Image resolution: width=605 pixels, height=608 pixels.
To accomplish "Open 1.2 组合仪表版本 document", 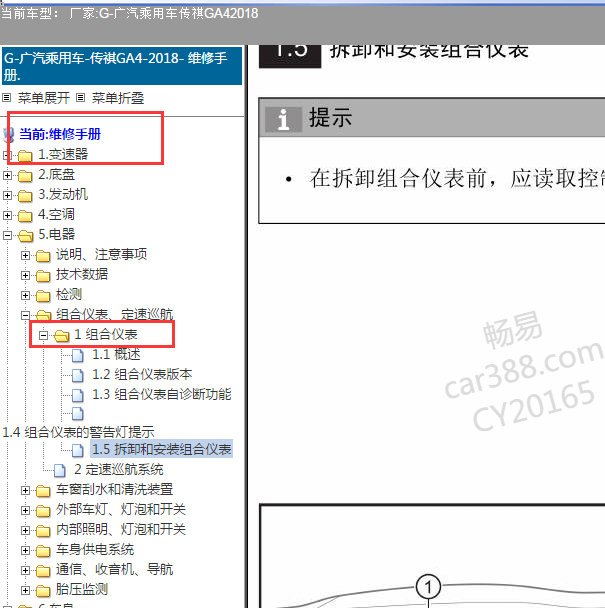I will point(142,375).
